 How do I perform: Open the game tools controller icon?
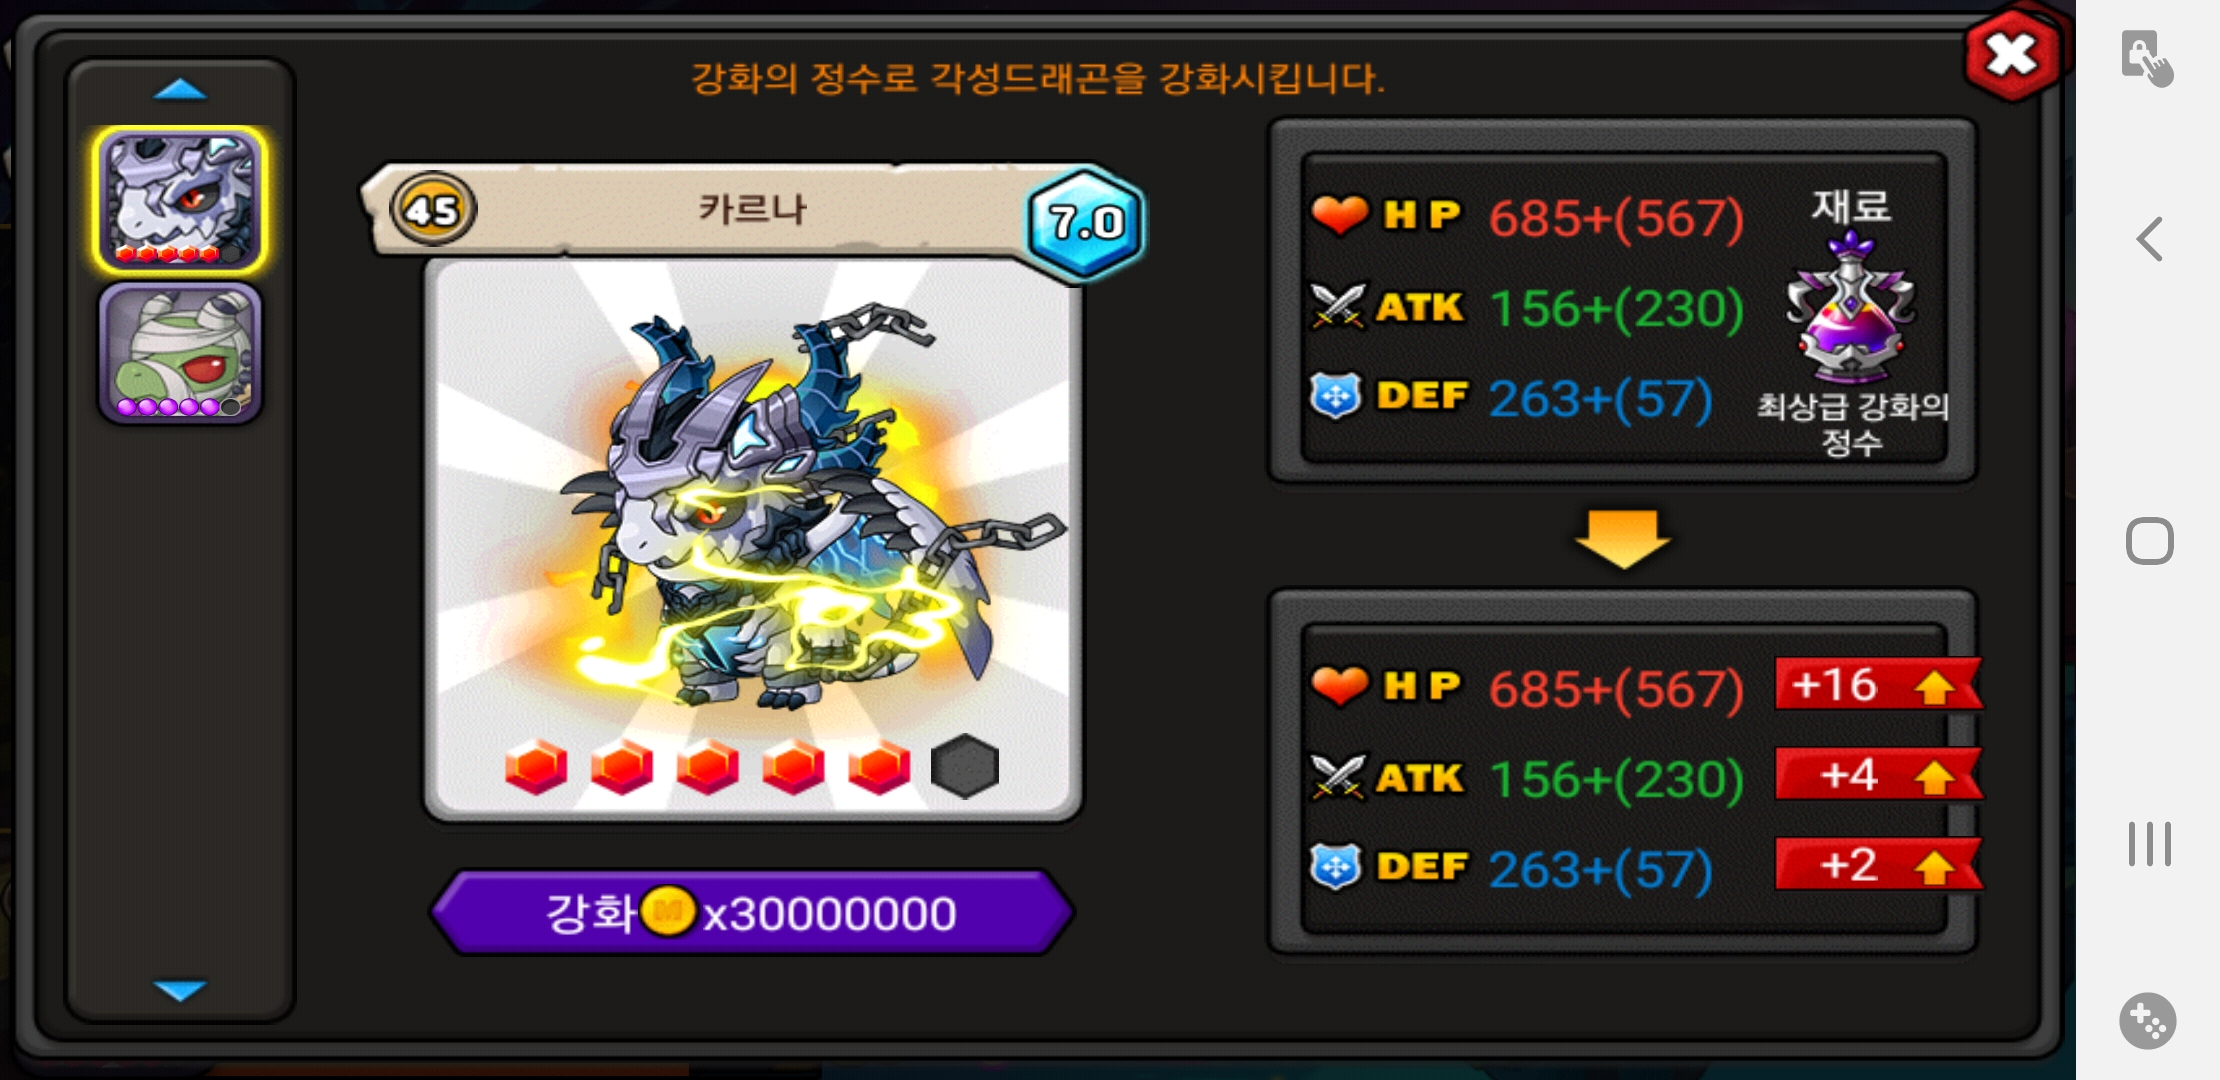(x=2148, y=1021)
